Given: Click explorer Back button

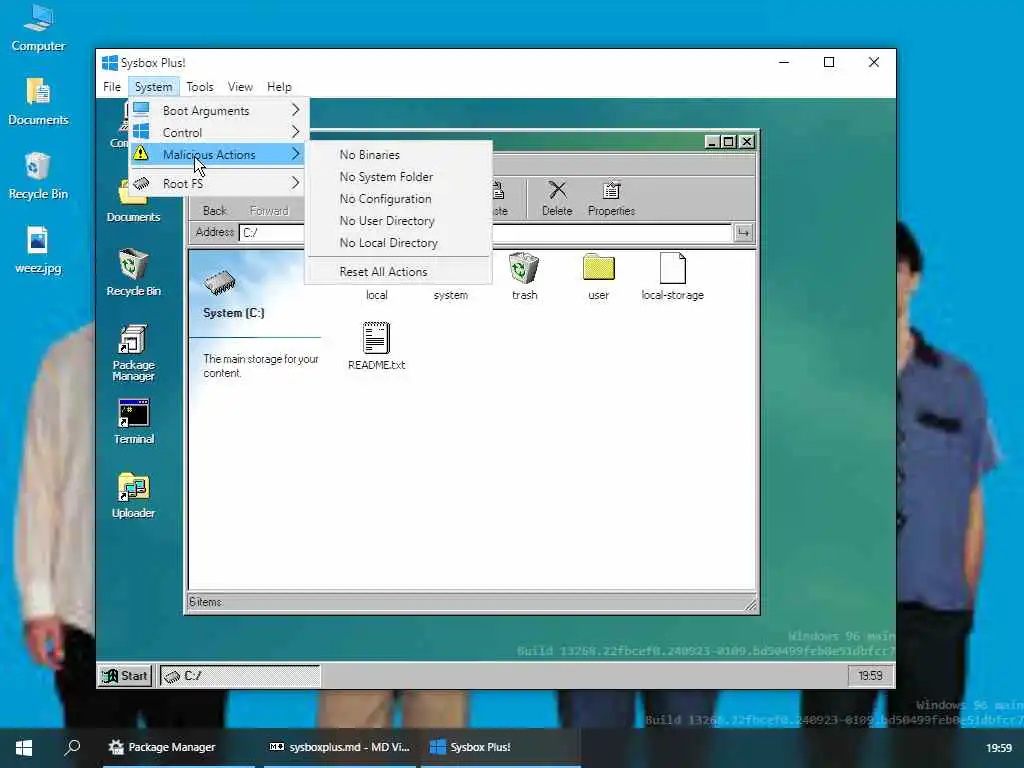Looking at the screenshot, I should coord(214,210).
